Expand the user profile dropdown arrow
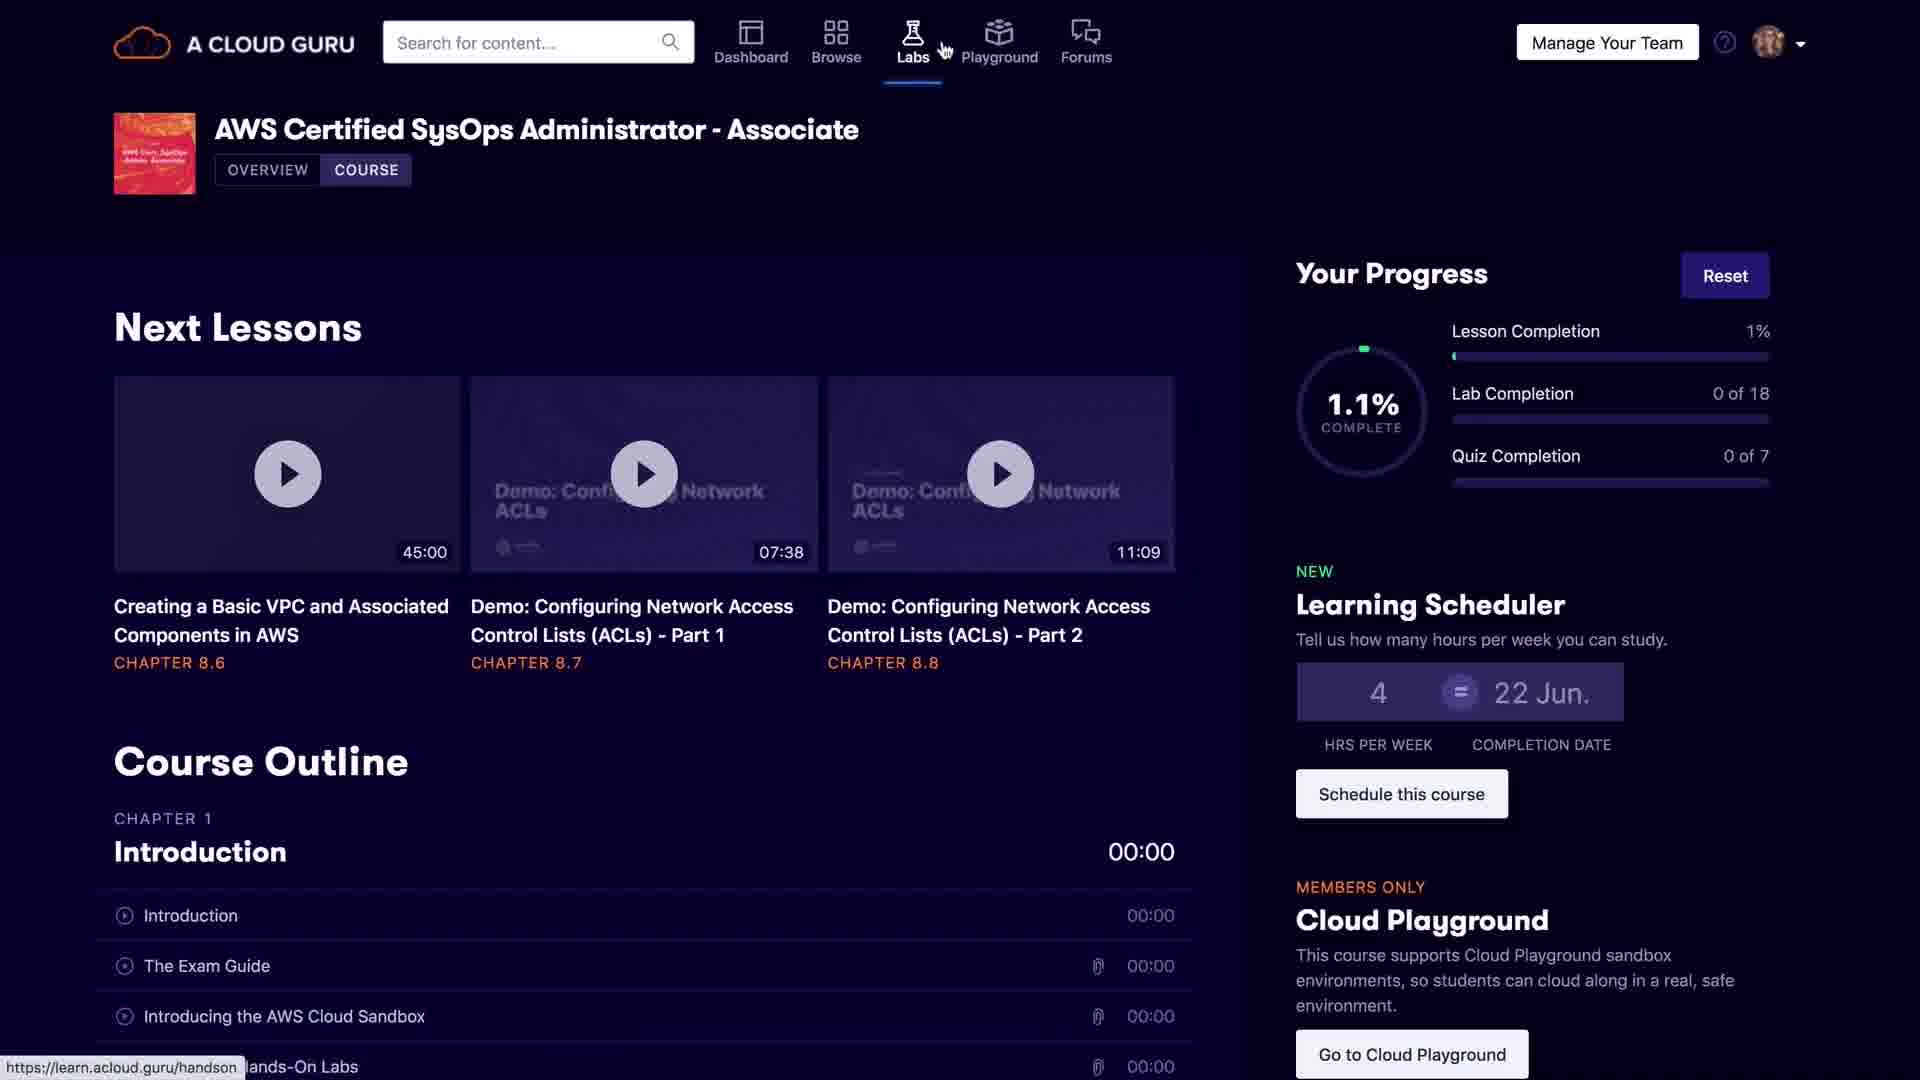Viewport: 1920px width, 1080px height. point(1801,44)
